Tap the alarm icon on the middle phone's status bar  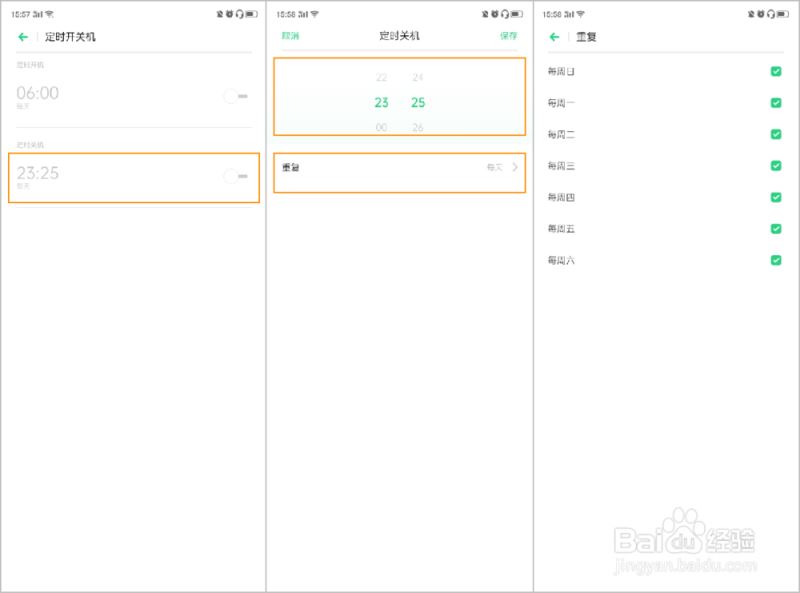coord(494,14)
